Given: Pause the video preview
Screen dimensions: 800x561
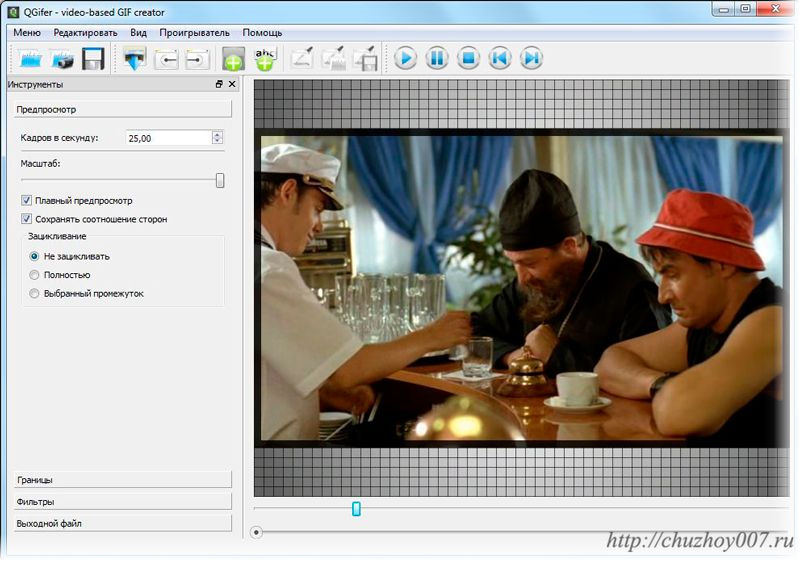Looking at the screenshot, I should (437, 58).
